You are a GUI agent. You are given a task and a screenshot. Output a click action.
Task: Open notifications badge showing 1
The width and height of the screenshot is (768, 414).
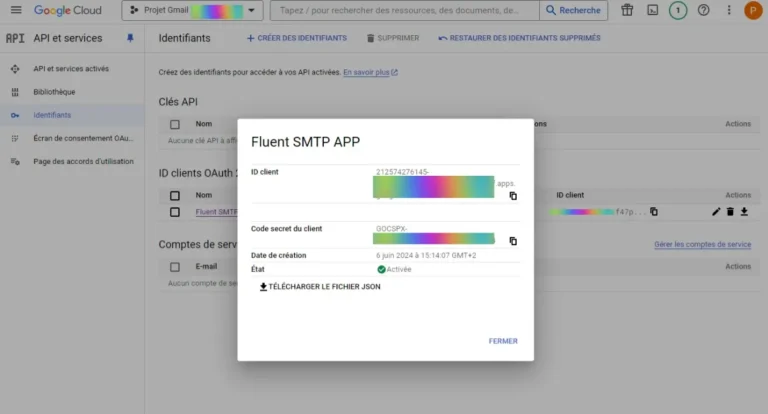tap(678, 10)
